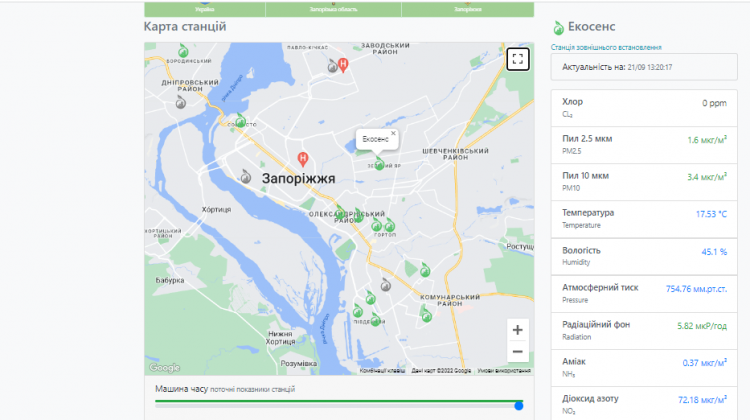
Task: Open Google logo link on map
Action: (x=164, y=368)
